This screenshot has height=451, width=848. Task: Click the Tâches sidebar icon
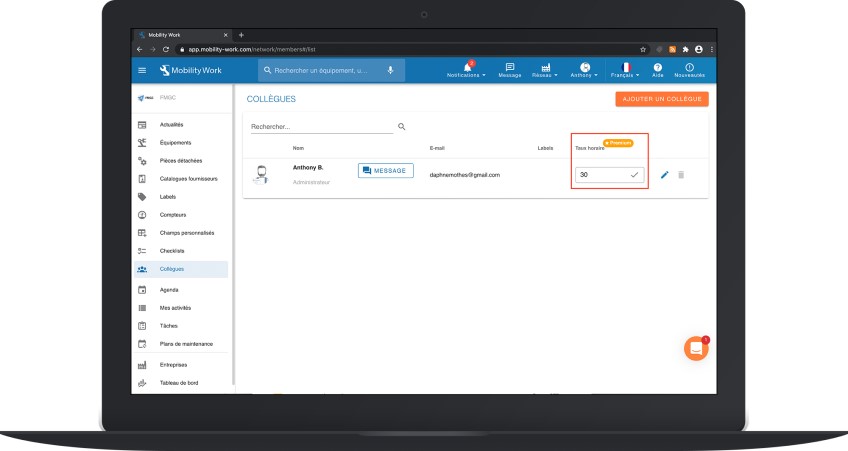pos(142,326)
